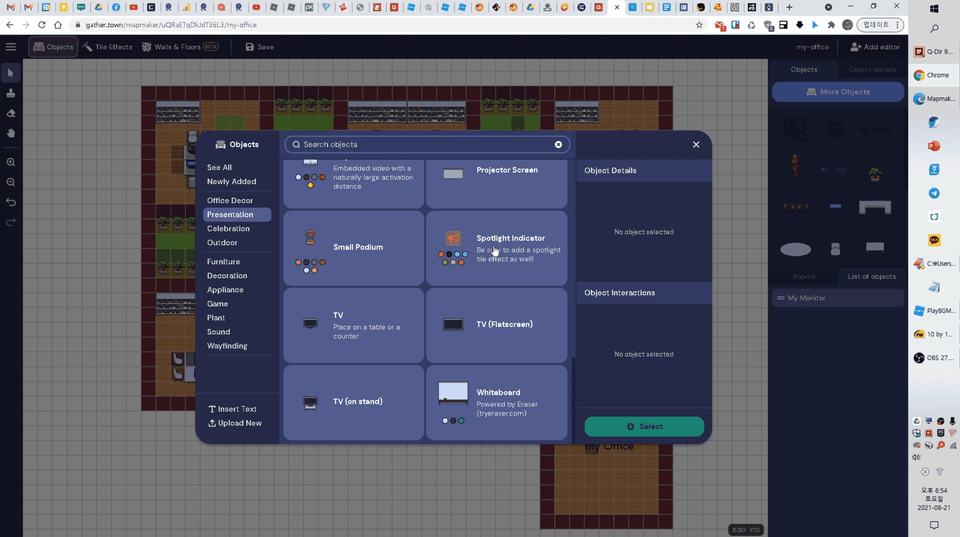960x537 pixels.
Task: Click More Objects button in right panel
Action: pyautogui.click(x=838, y=92)
